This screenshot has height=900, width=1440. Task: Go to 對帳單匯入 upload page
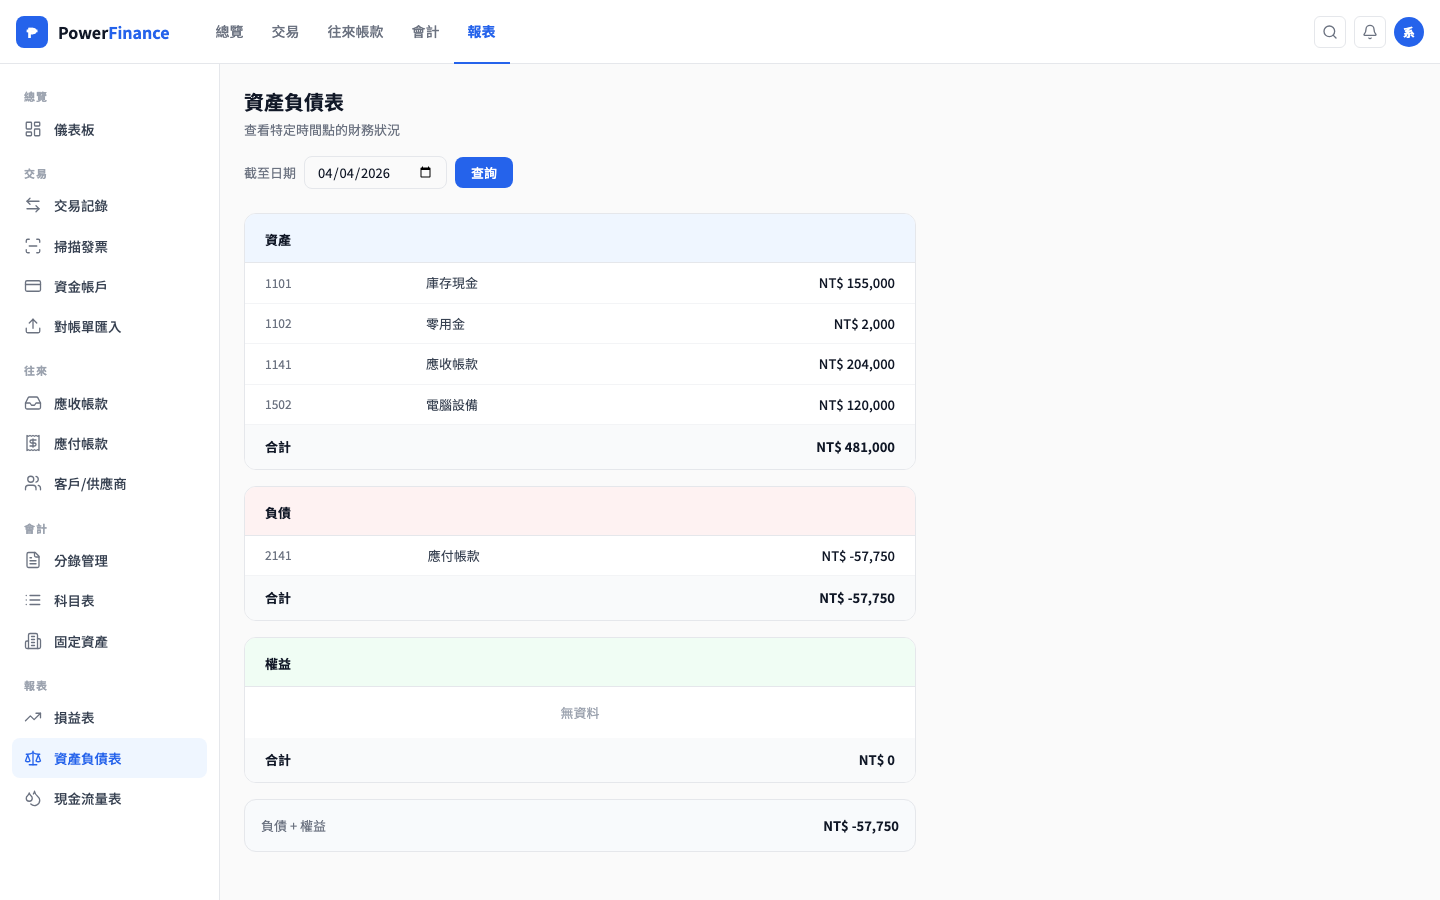pyautogui.click(x=87, y=327)
